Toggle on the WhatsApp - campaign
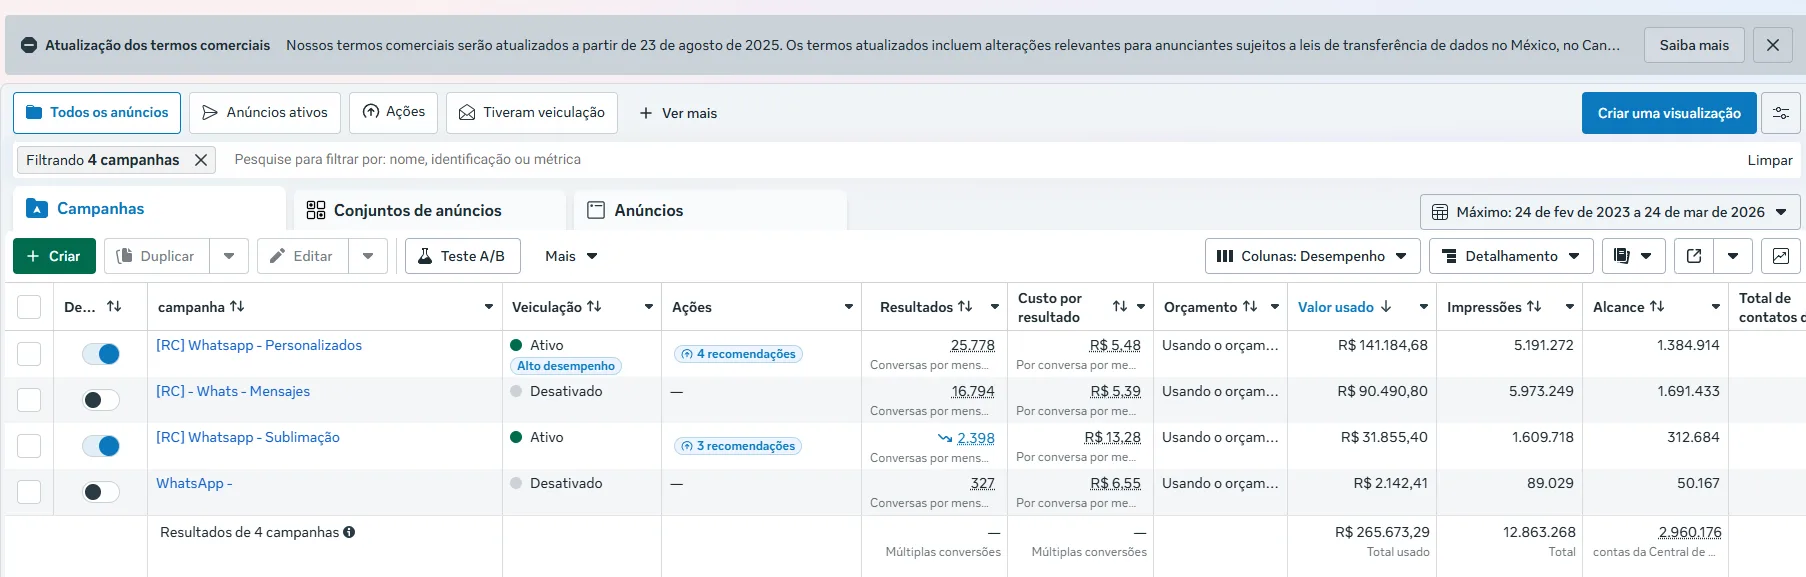1806x577 pixels. [x=101, y=492]
